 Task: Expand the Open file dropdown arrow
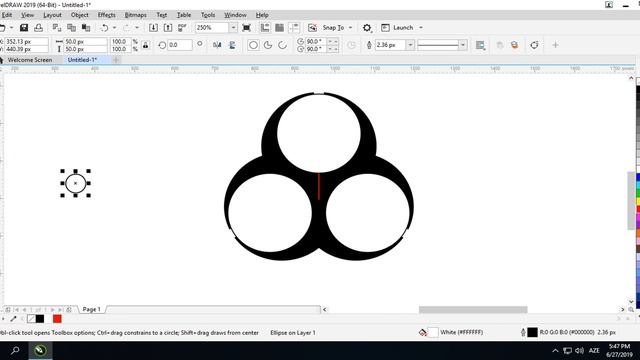pyautogui.click(x=11, y=28)
